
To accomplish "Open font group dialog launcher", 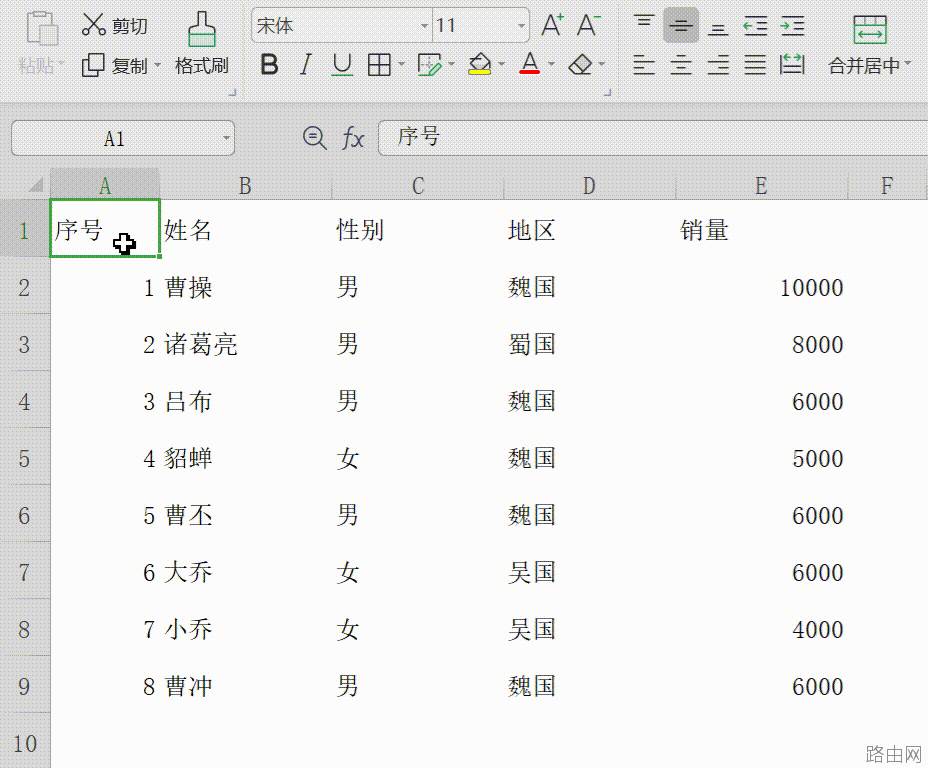I will tap(607, 92).
